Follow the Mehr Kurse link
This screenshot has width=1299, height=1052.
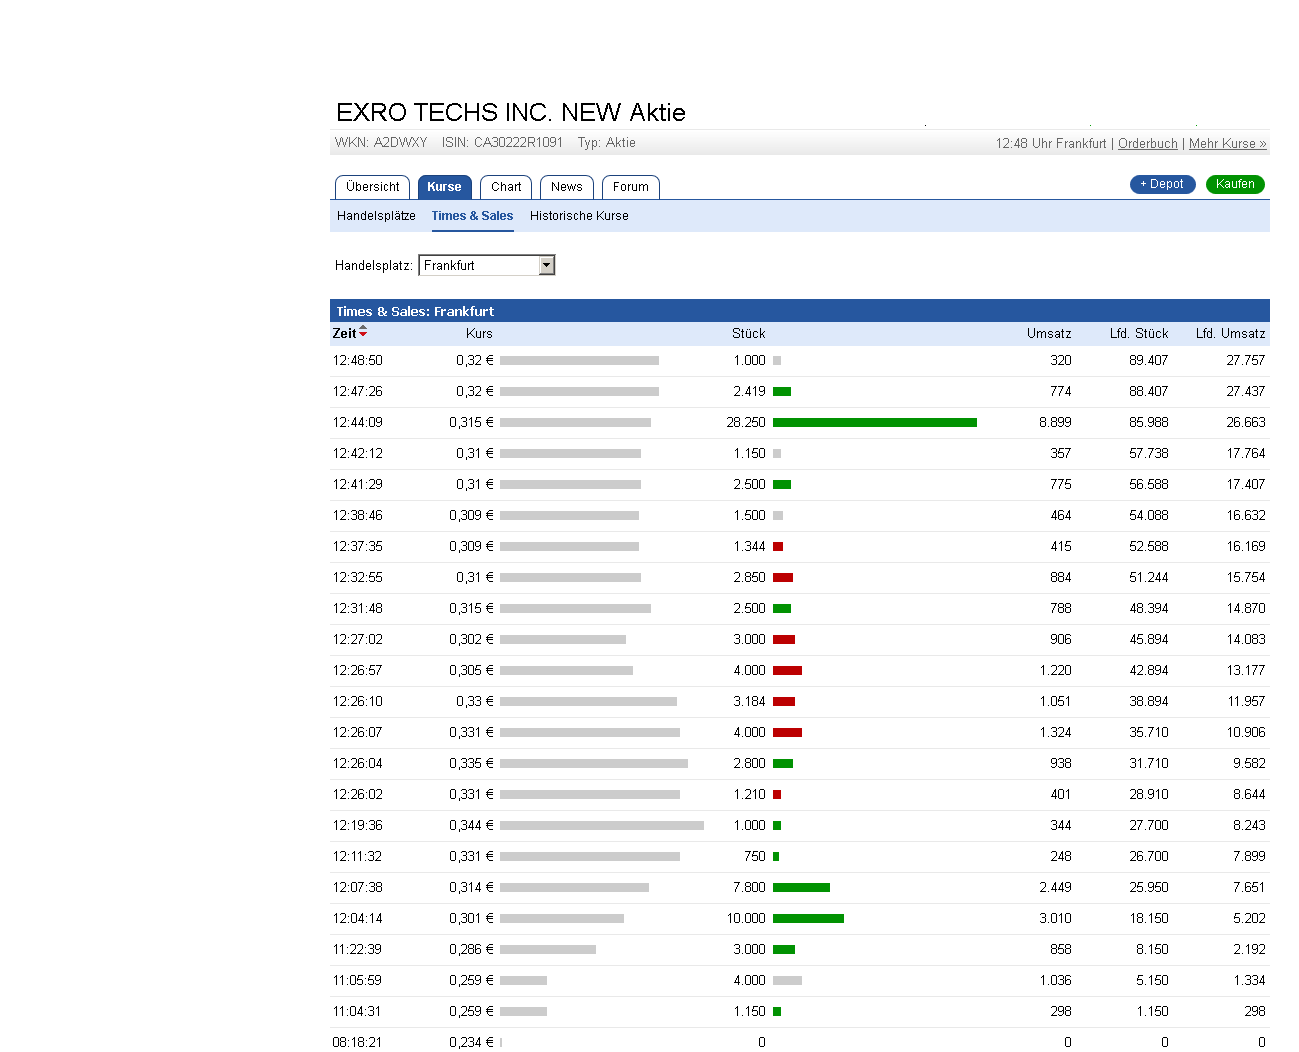1227,144
